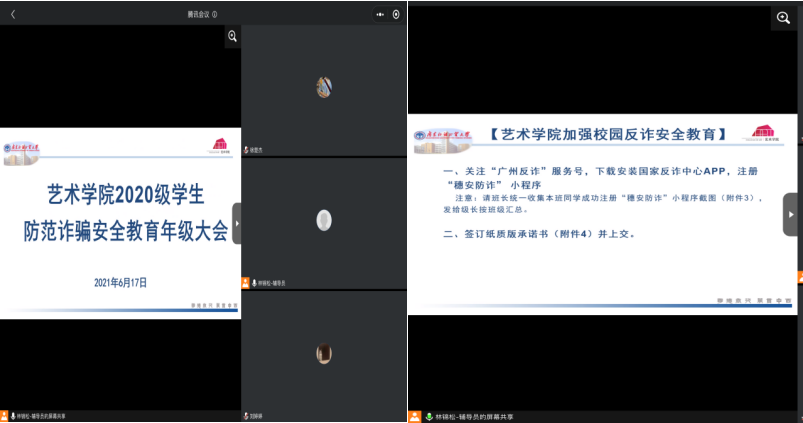
Task: Open meeting info beside 腾讯会议 title
Action: coord(215,14)
